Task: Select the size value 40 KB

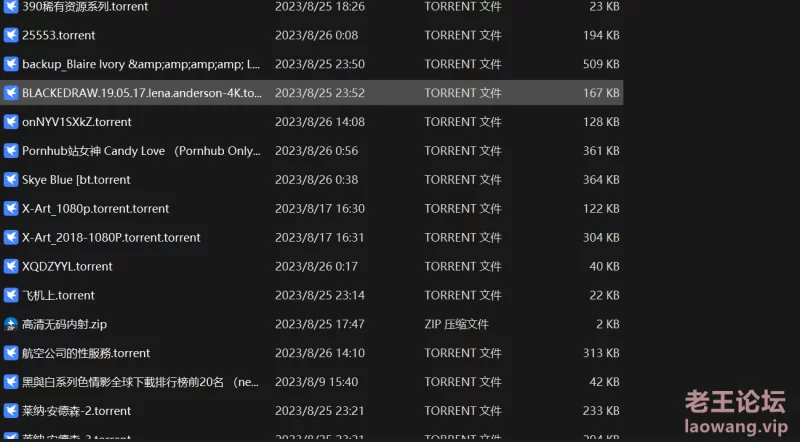Action: (605, 266)
